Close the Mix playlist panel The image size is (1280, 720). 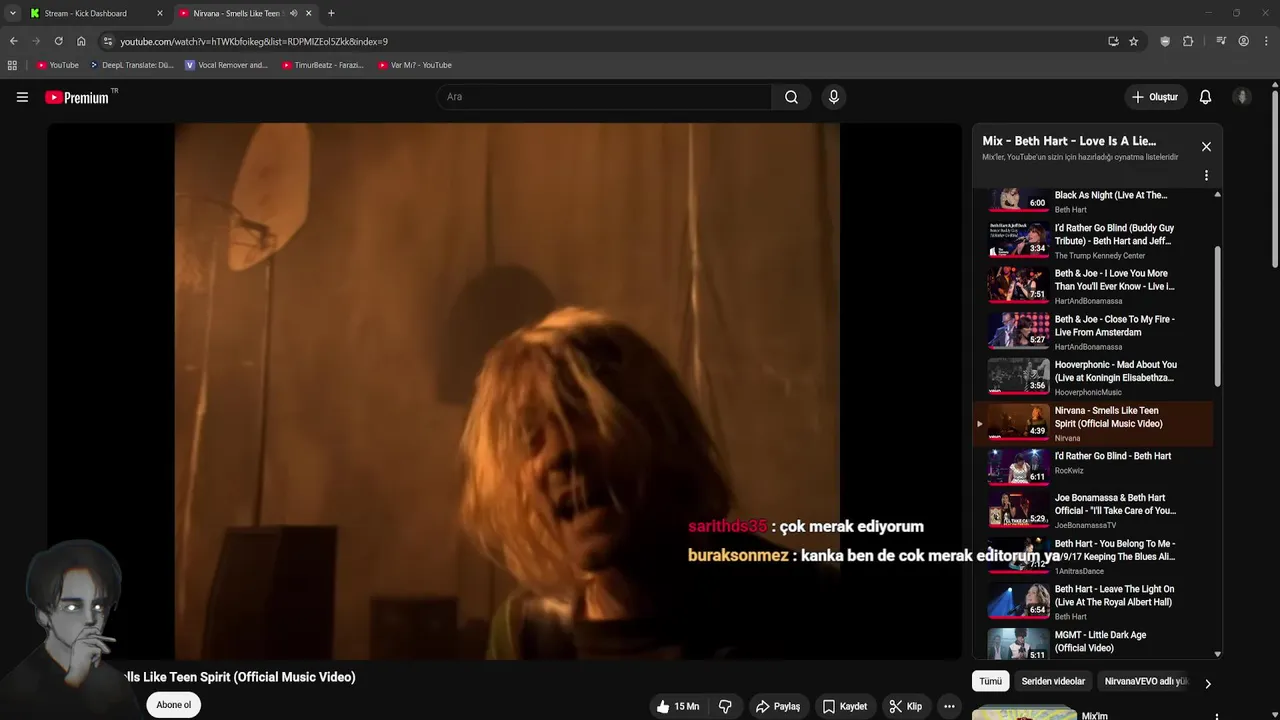pos(1206,147)
